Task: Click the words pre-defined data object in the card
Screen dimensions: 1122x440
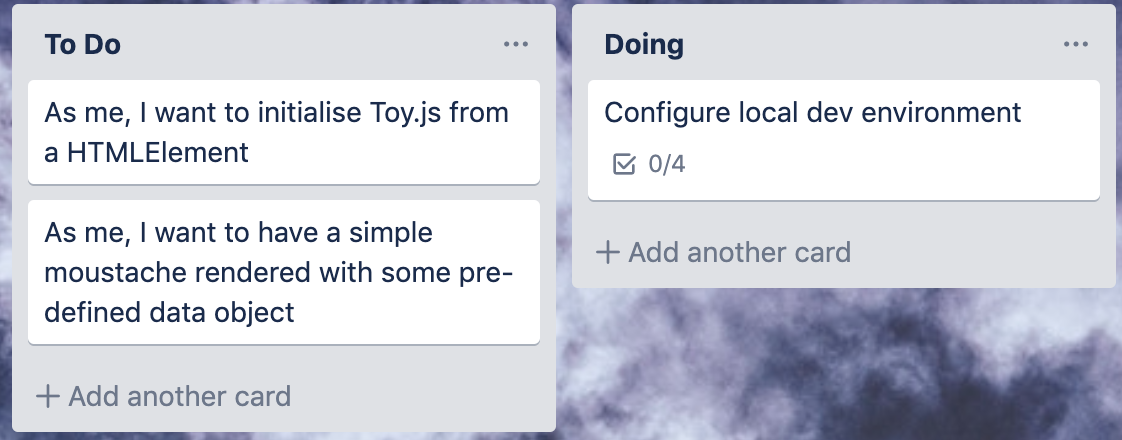Action: pos(278,293)
